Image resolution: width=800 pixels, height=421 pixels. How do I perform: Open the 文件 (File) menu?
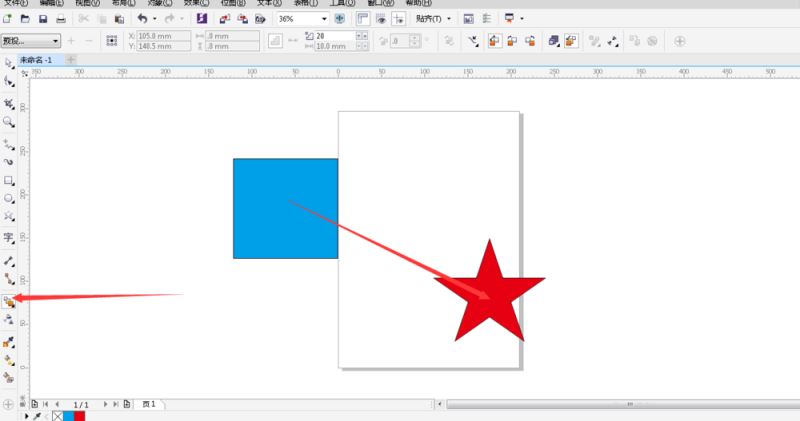click(x=16, y=3)
